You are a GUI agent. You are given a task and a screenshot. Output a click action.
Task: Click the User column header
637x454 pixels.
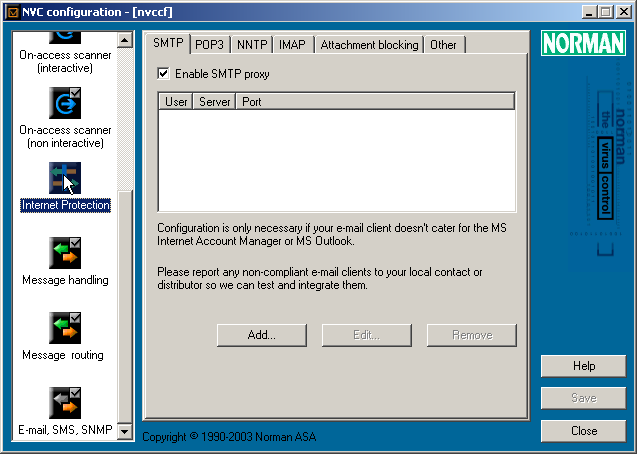(176, 102)
